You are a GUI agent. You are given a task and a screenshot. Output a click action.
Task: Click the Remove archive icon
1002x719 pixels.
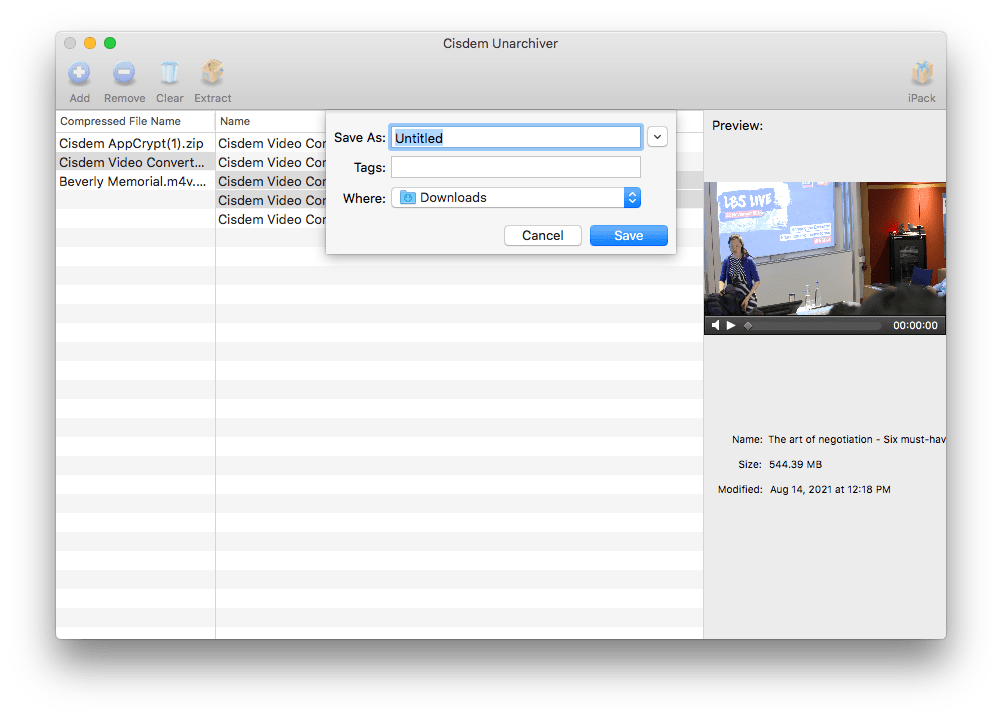click(124, 73)
